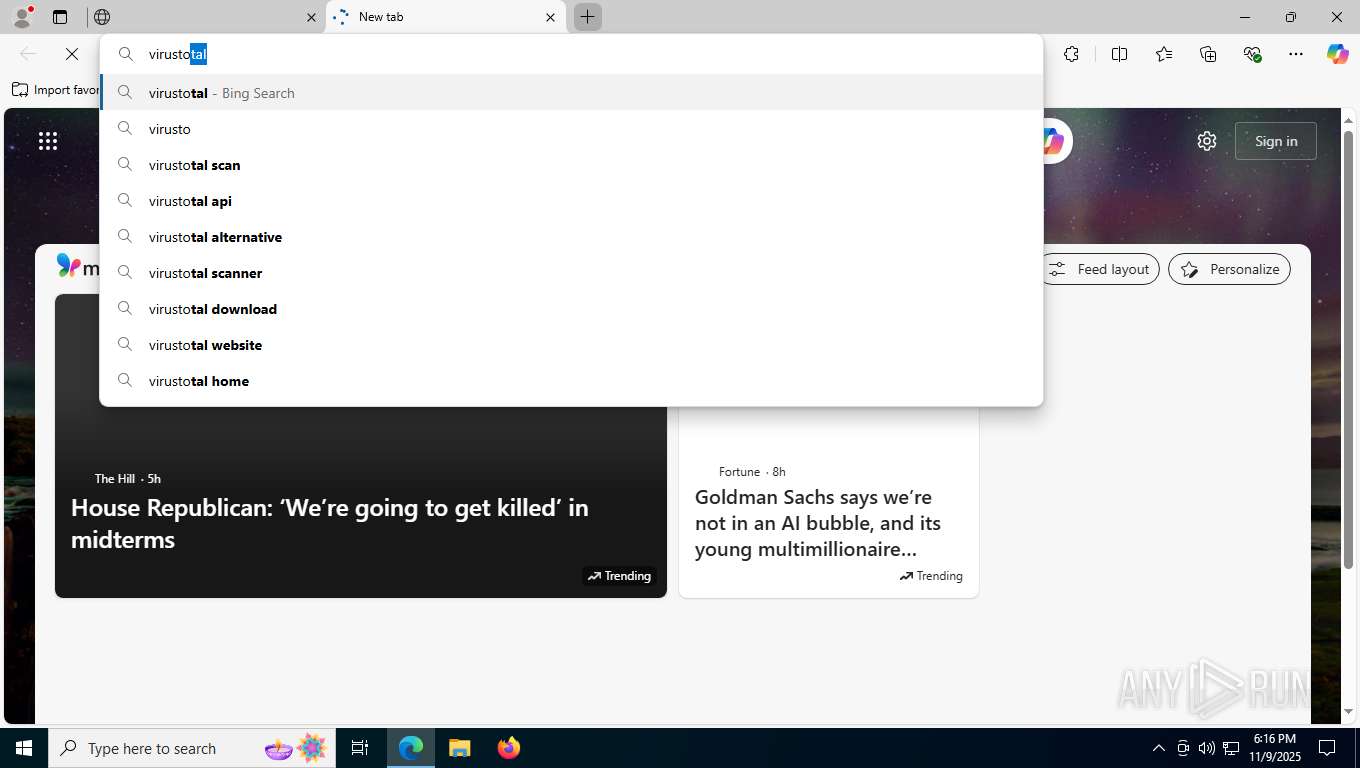Screen dimensions: 1360x768
Task: Open the Collections icon
Action: tap(1208, 54)
